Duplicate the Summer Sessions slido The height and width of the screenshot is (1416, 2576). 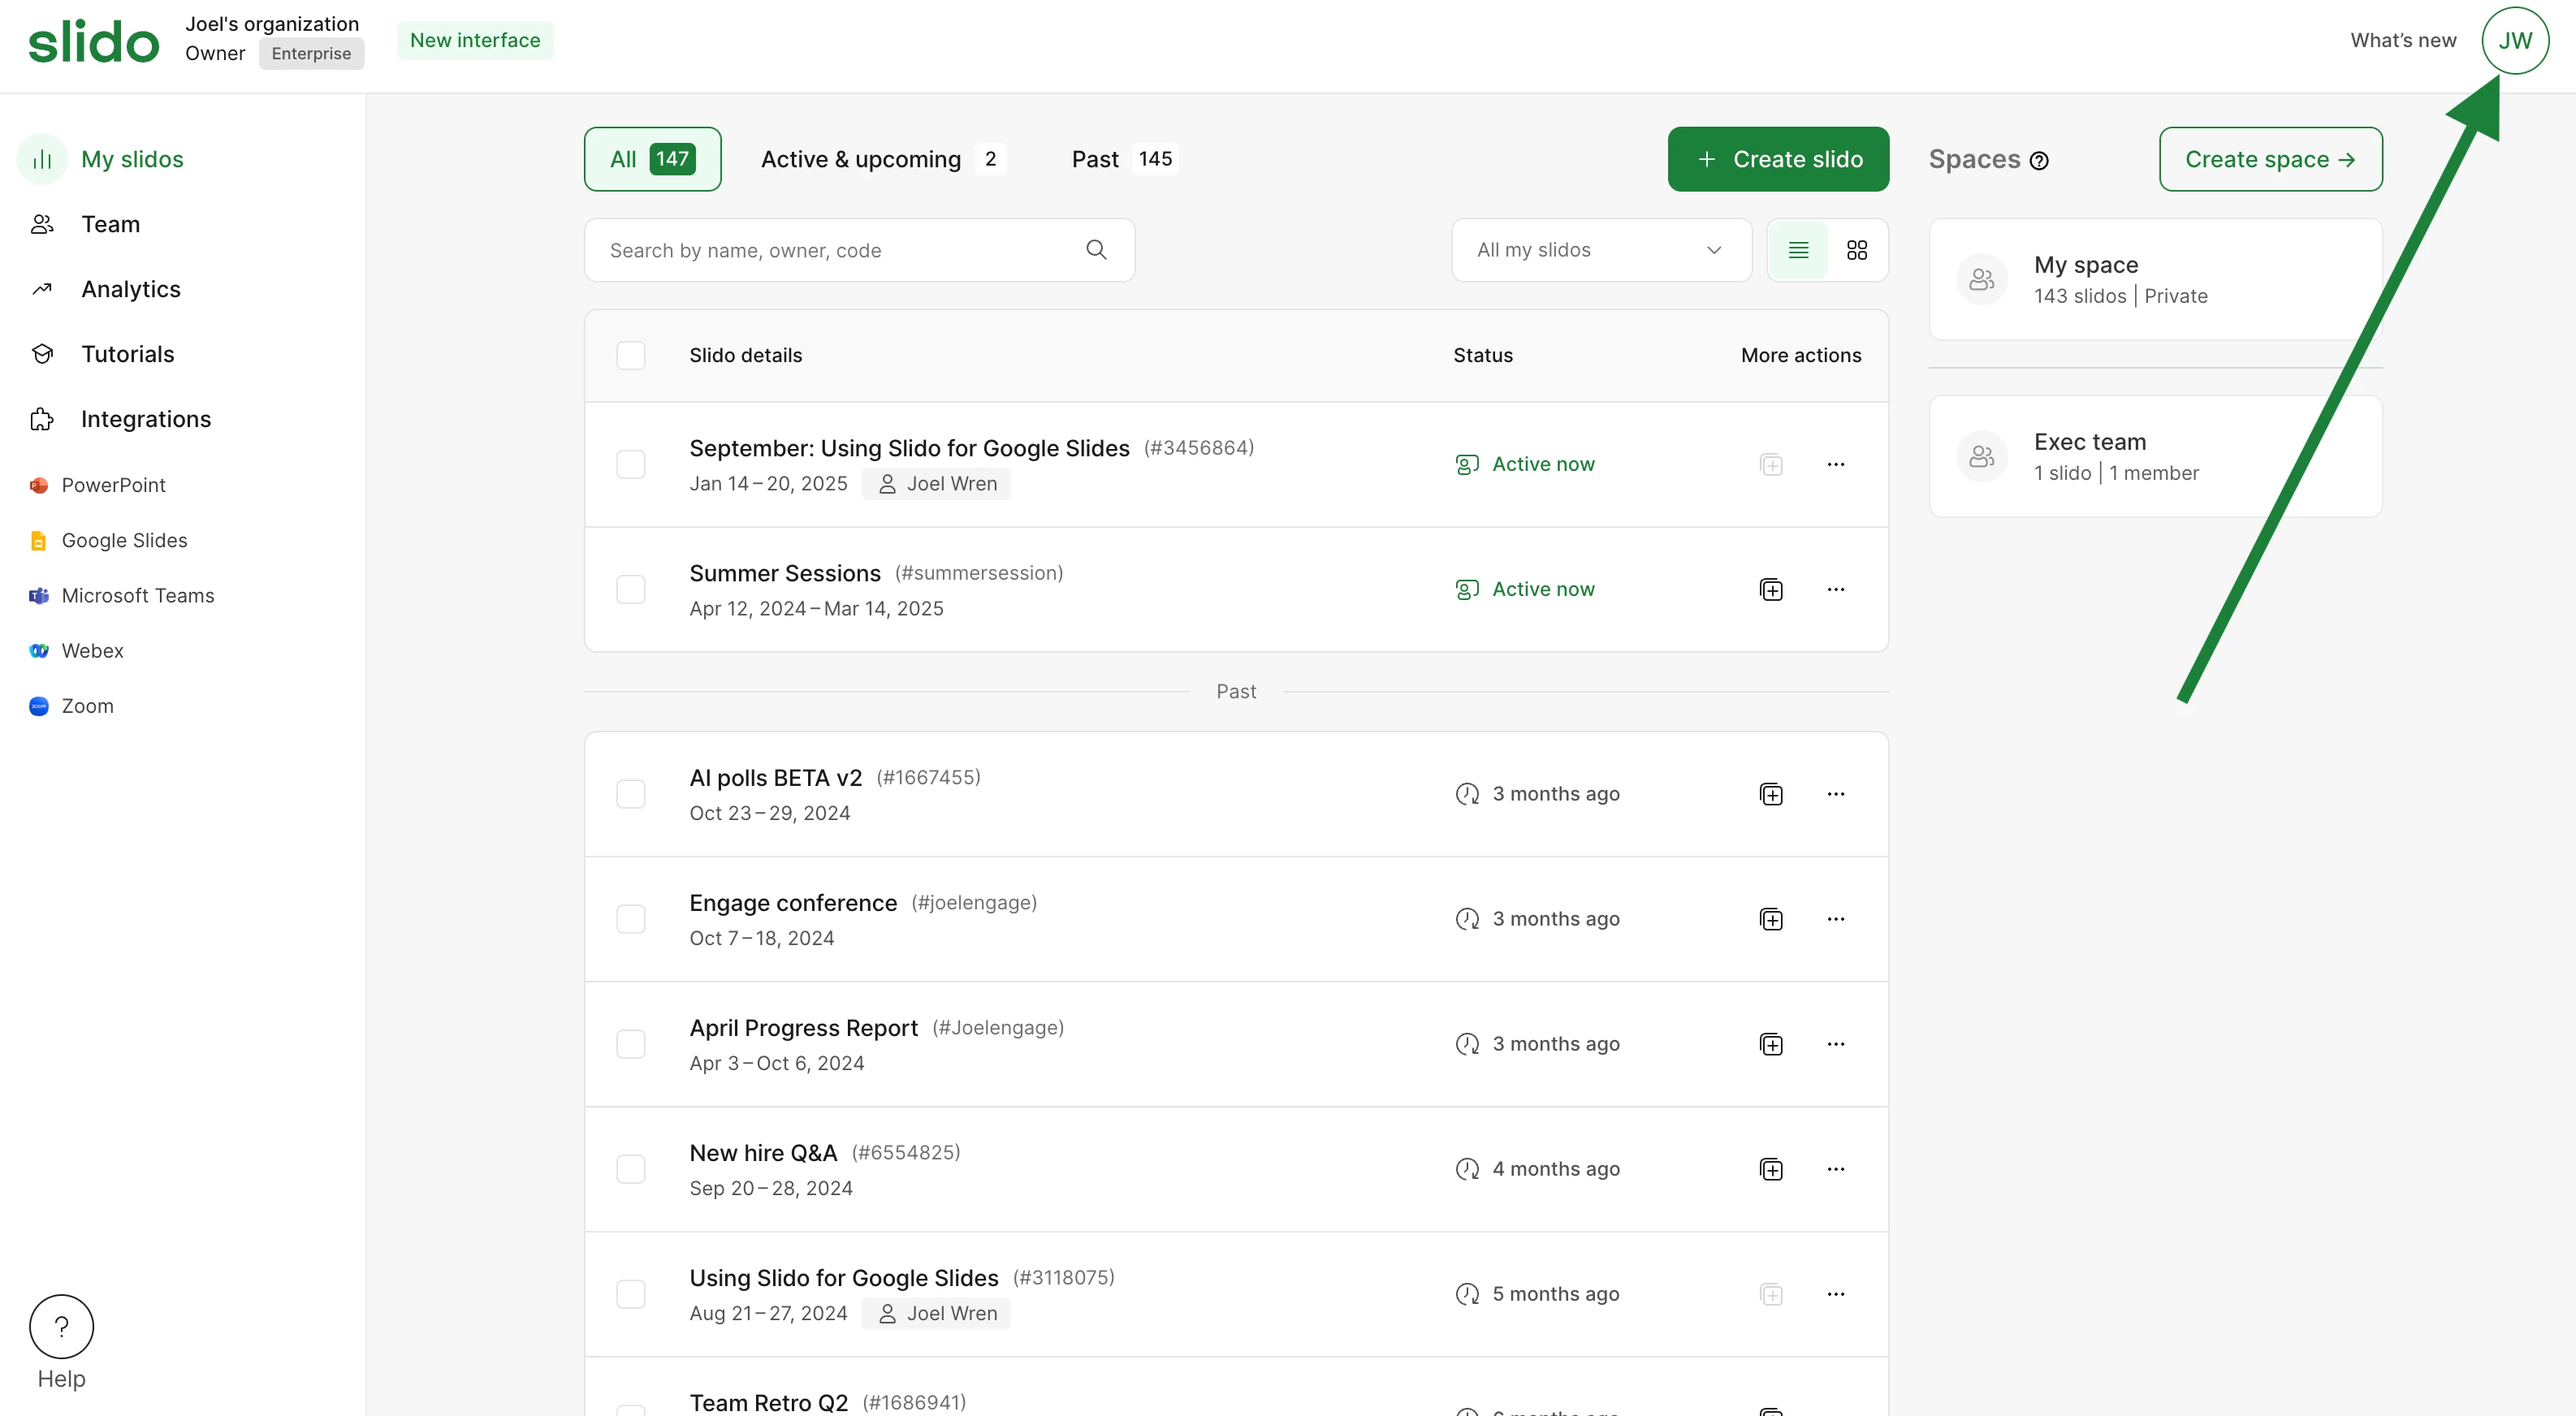[1771, 590]
